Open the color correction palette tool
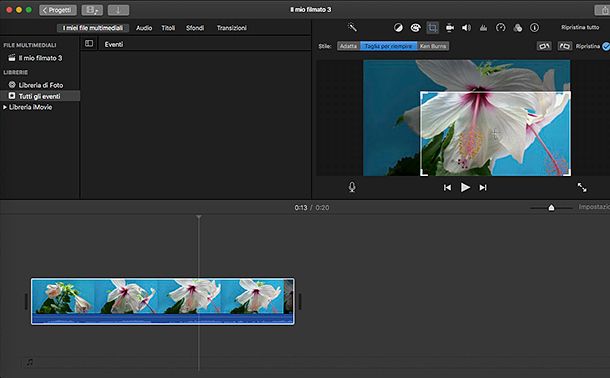Viewport: 610px width, 378px height. [x=415, y=28]
